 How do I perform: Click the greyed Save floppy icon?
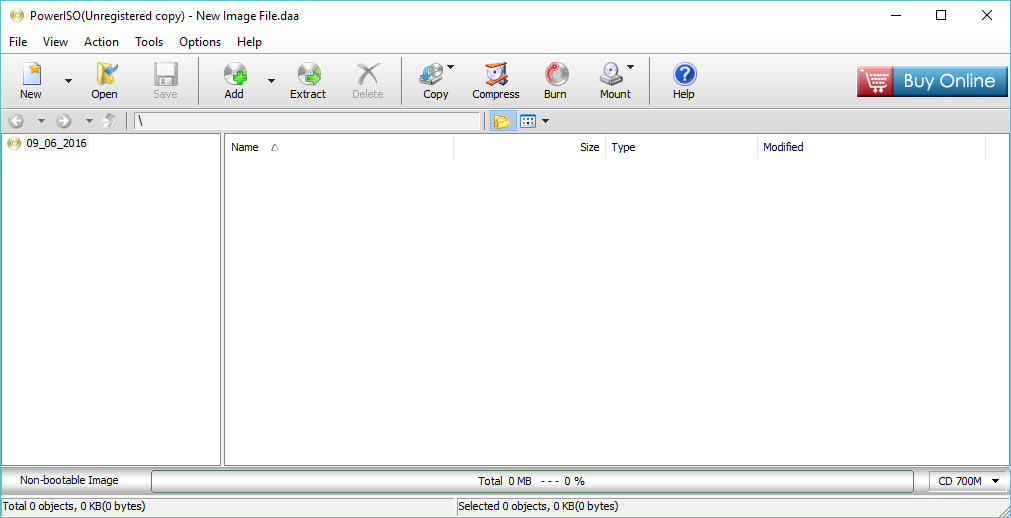point(165,74)
